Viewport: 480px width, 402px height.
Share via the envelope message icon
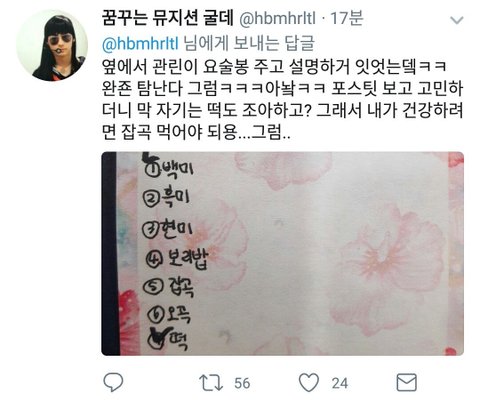[406, 382]
